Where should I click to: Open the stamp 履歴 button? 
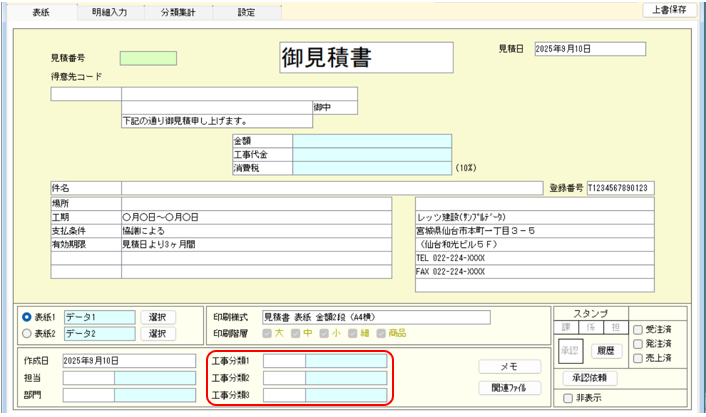604,351
